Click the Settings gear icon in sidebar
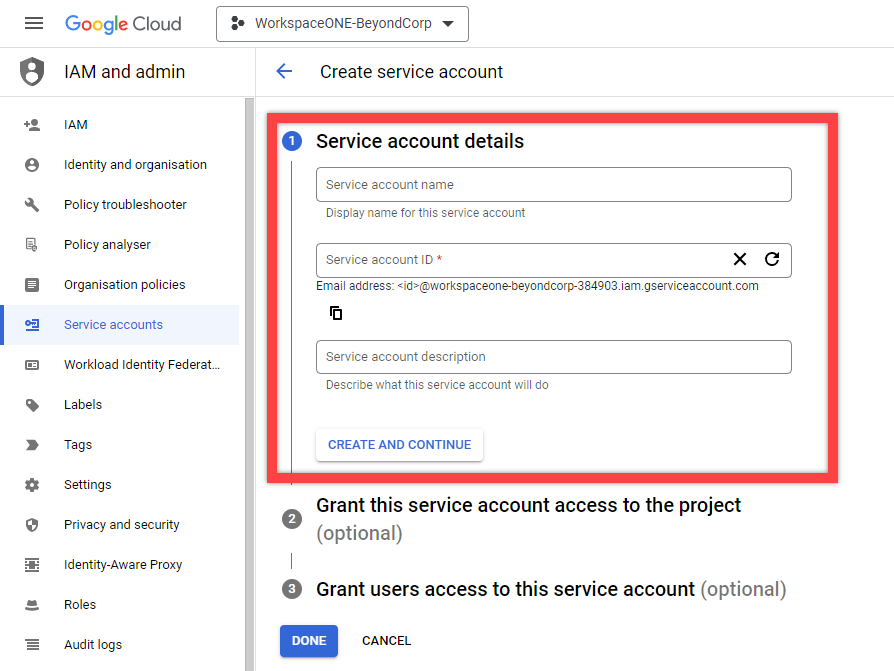 click(x=32, y=485)
